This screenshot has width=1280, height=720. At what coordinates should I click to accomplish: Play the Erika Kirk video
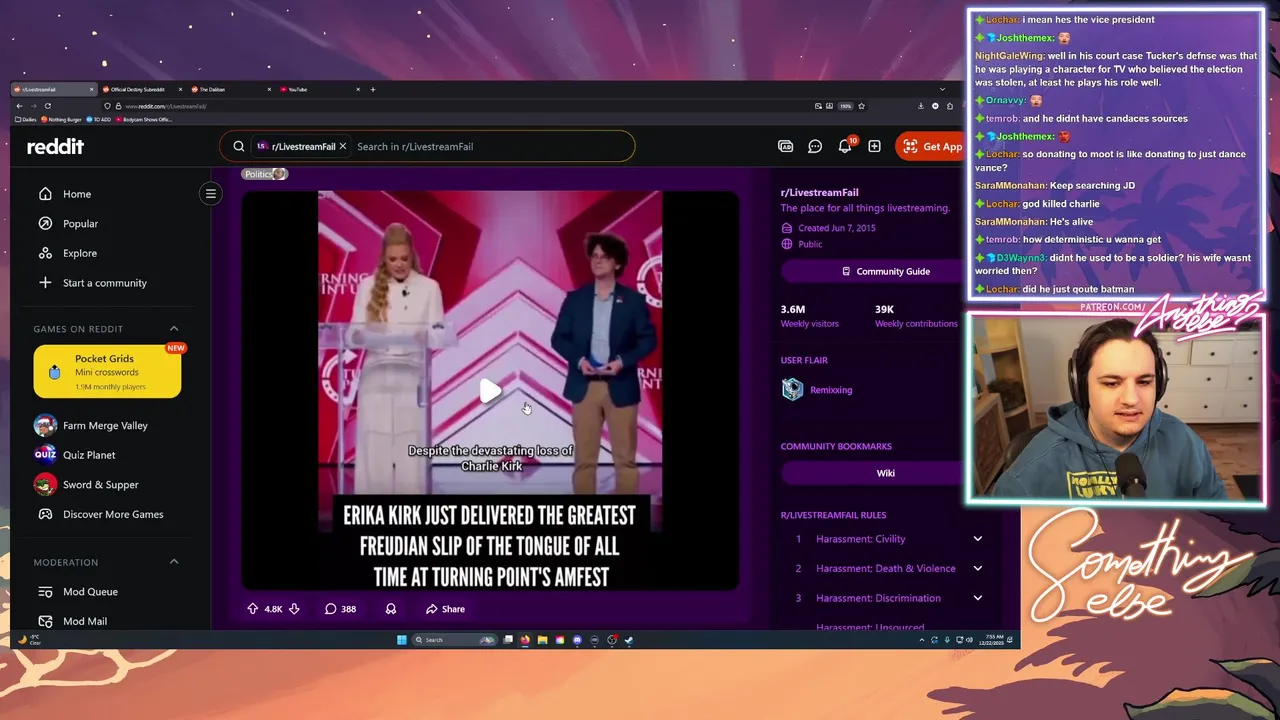(490, 391)
